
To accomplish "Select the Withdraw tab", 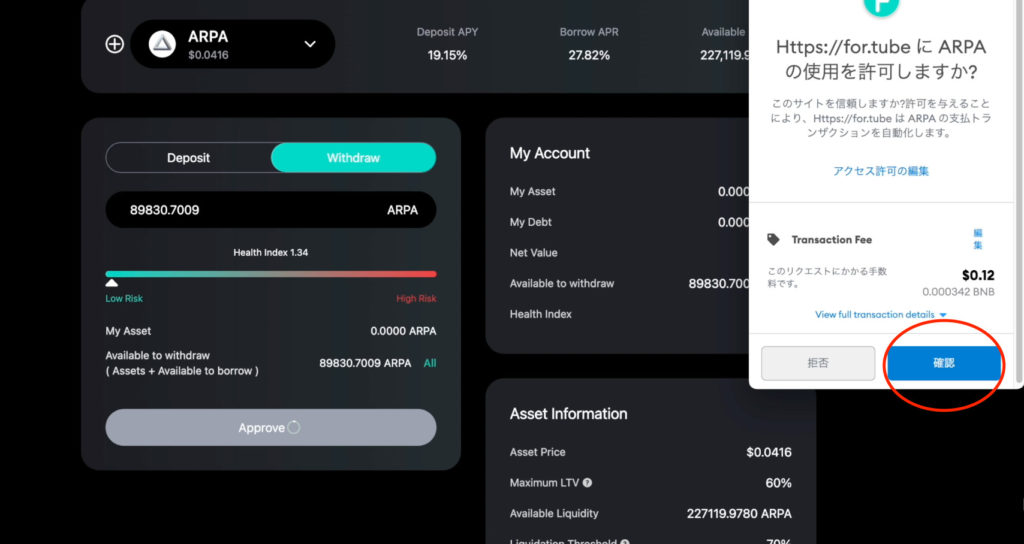I will click(353, 158).
